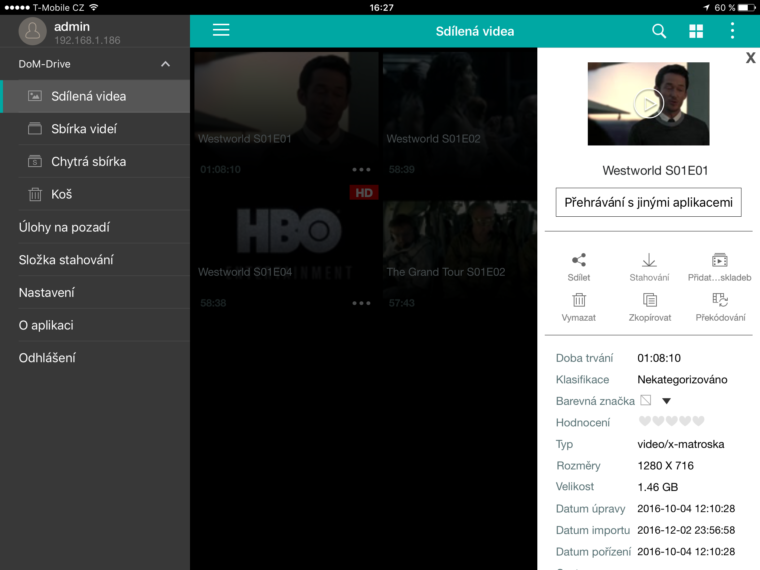
Task: Tap the Stahování download icon
Action: [649, 260]
